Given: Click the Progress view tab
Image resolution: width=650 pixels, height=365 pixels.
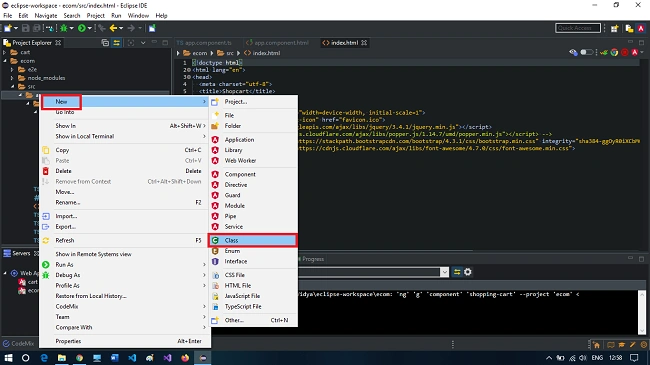Looking at the screenshot, I should click(313, 259).
